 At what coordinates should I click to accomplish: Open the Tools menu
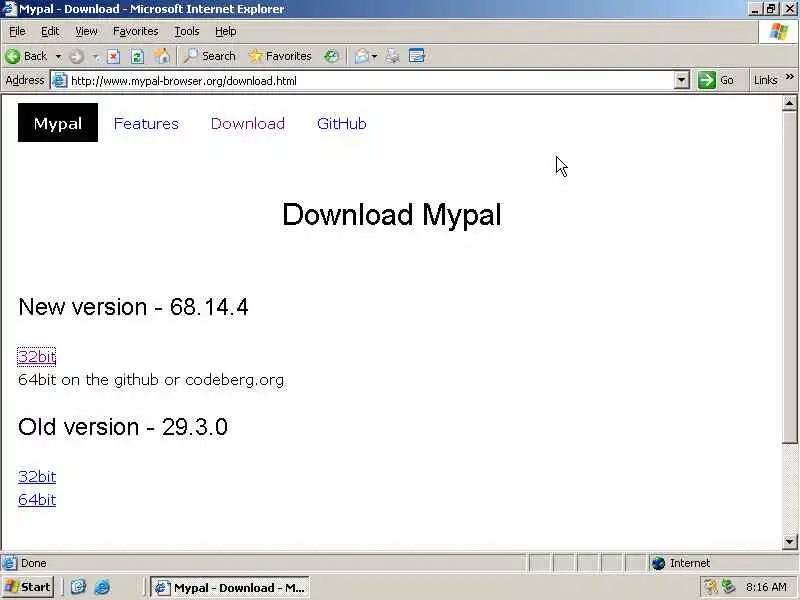[x=187, y=32]
